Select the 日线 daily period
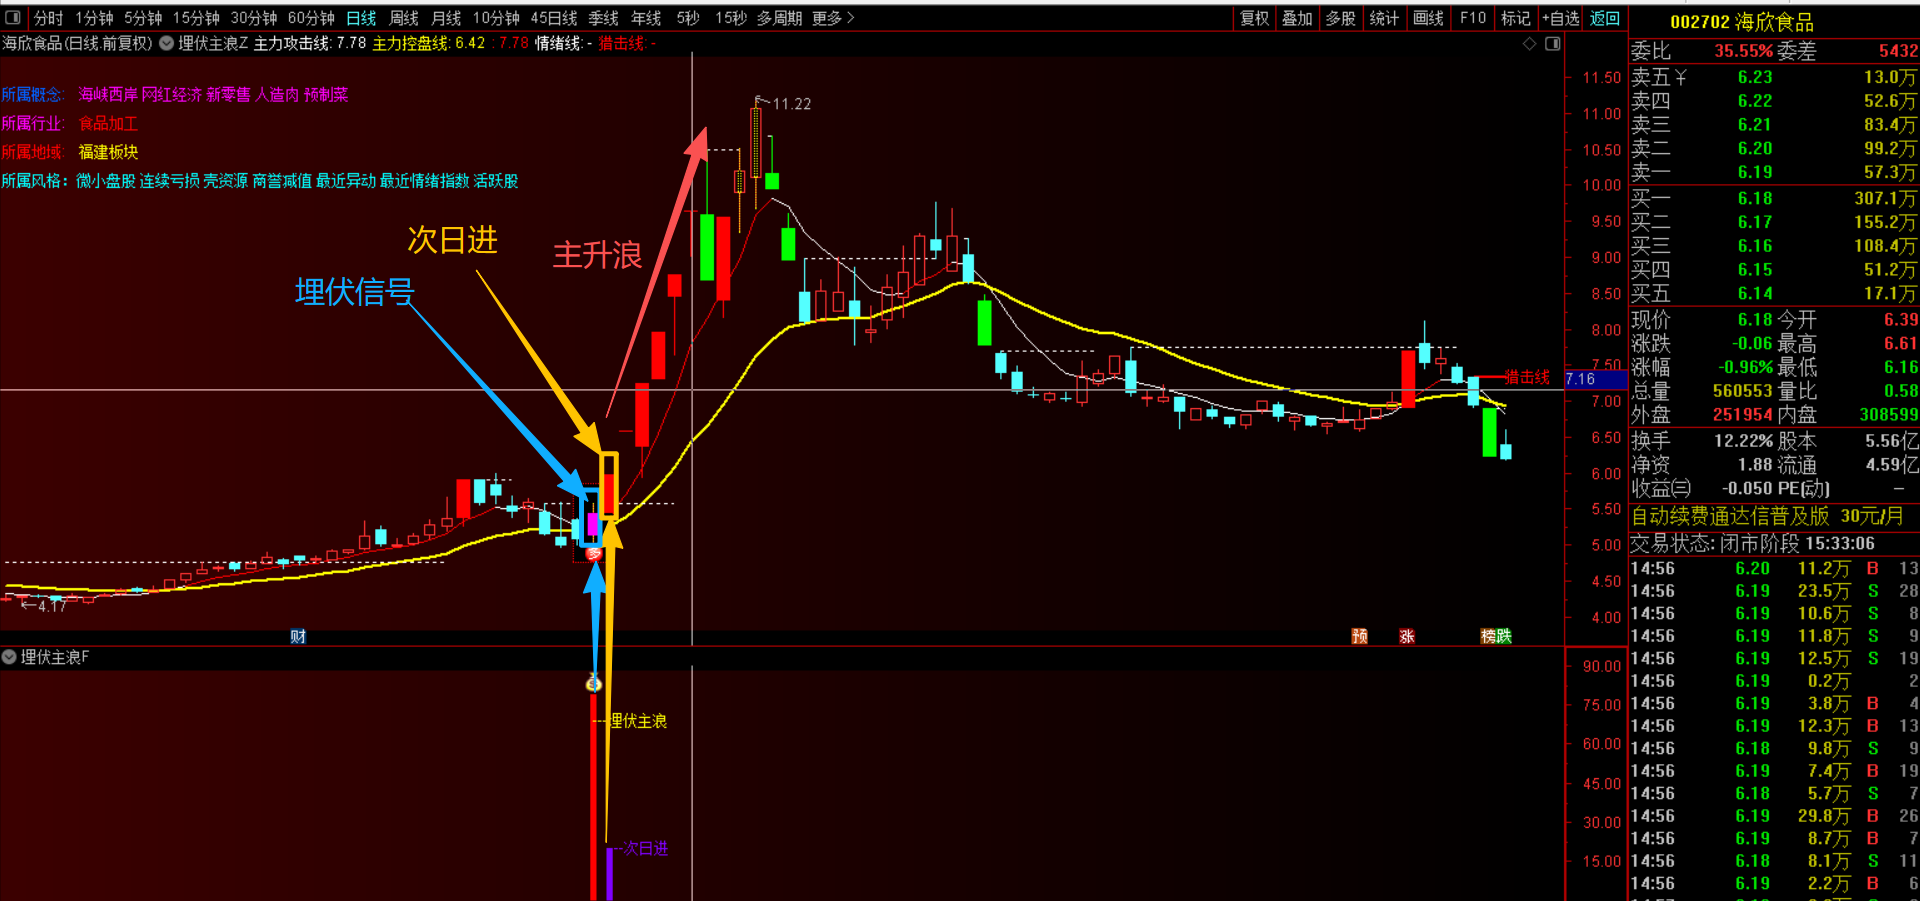 tap(361, 18)
